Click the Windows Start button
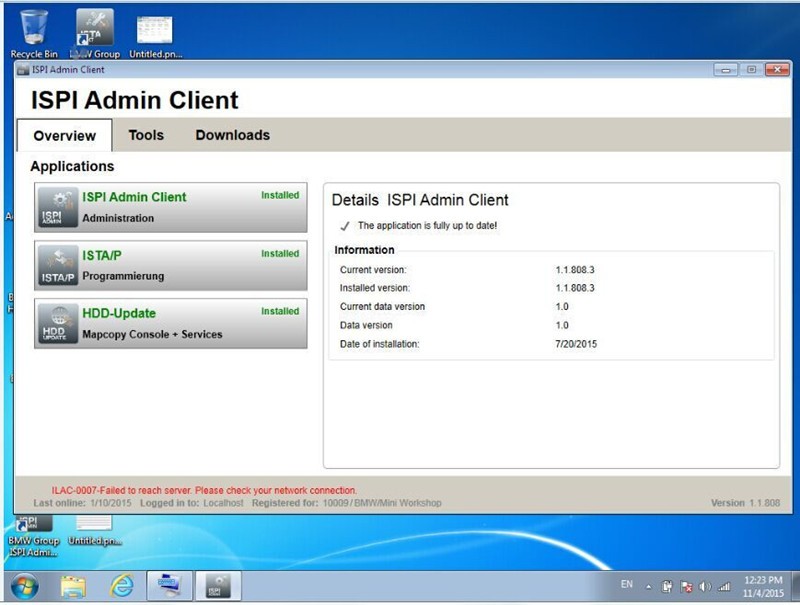This screenshot has height=605, width=800. tap(22, 586)
